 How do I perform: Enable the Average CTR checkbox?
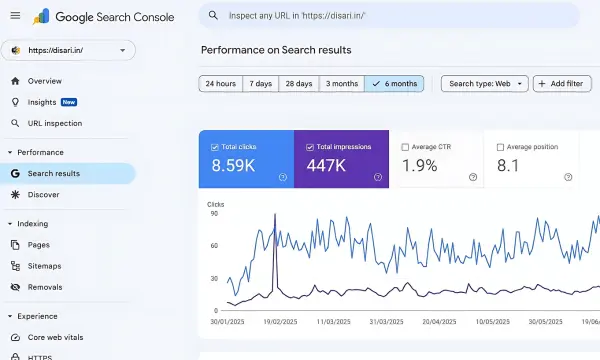coord(405,147)
